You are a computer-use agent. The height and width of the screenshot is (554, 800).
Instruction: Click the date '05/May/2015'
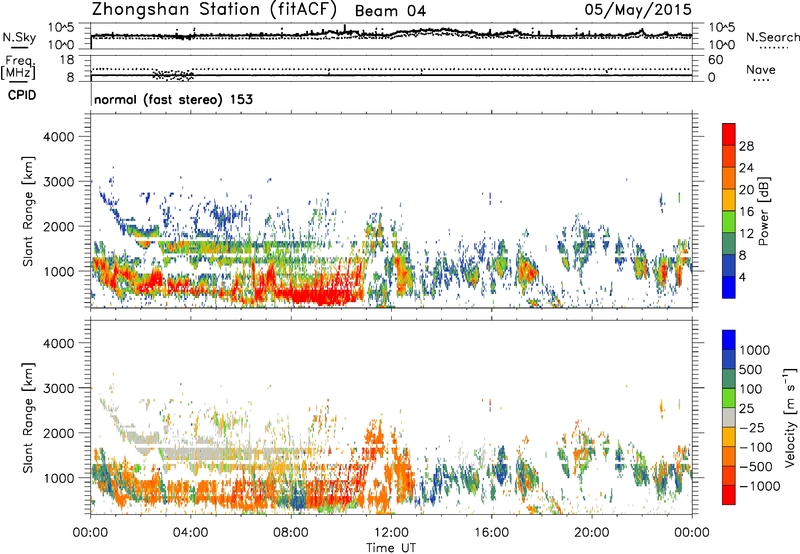click(x=638, y=9)
